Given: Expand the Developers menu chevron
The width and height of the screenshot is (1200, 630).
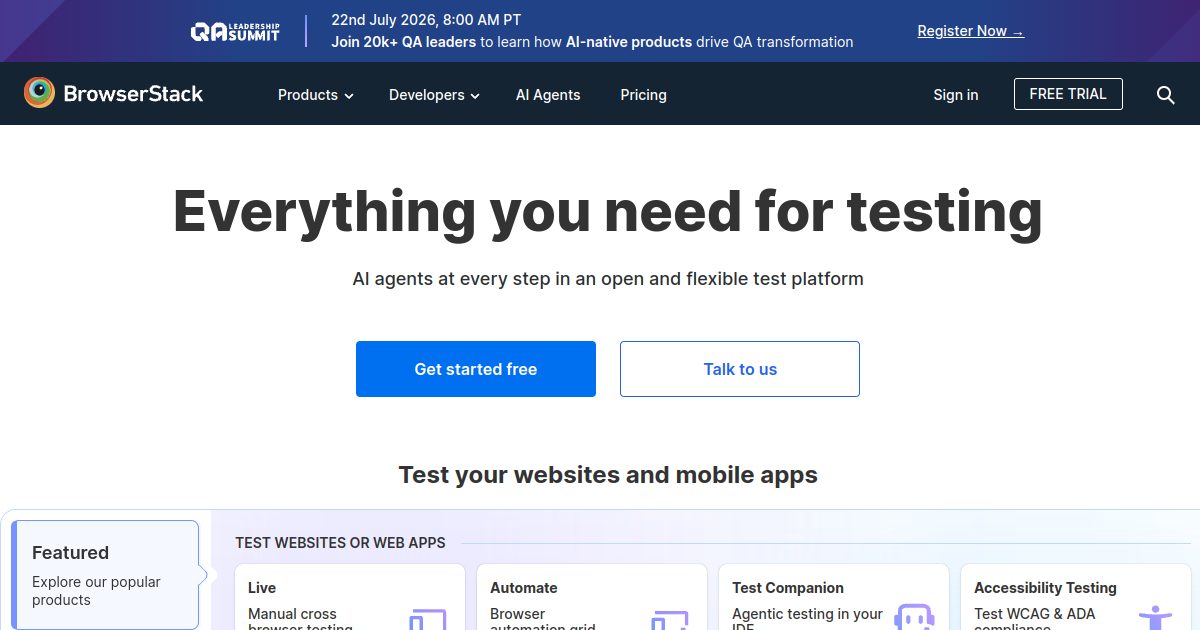Looking at the screenshot, I should tap(475, 96).
